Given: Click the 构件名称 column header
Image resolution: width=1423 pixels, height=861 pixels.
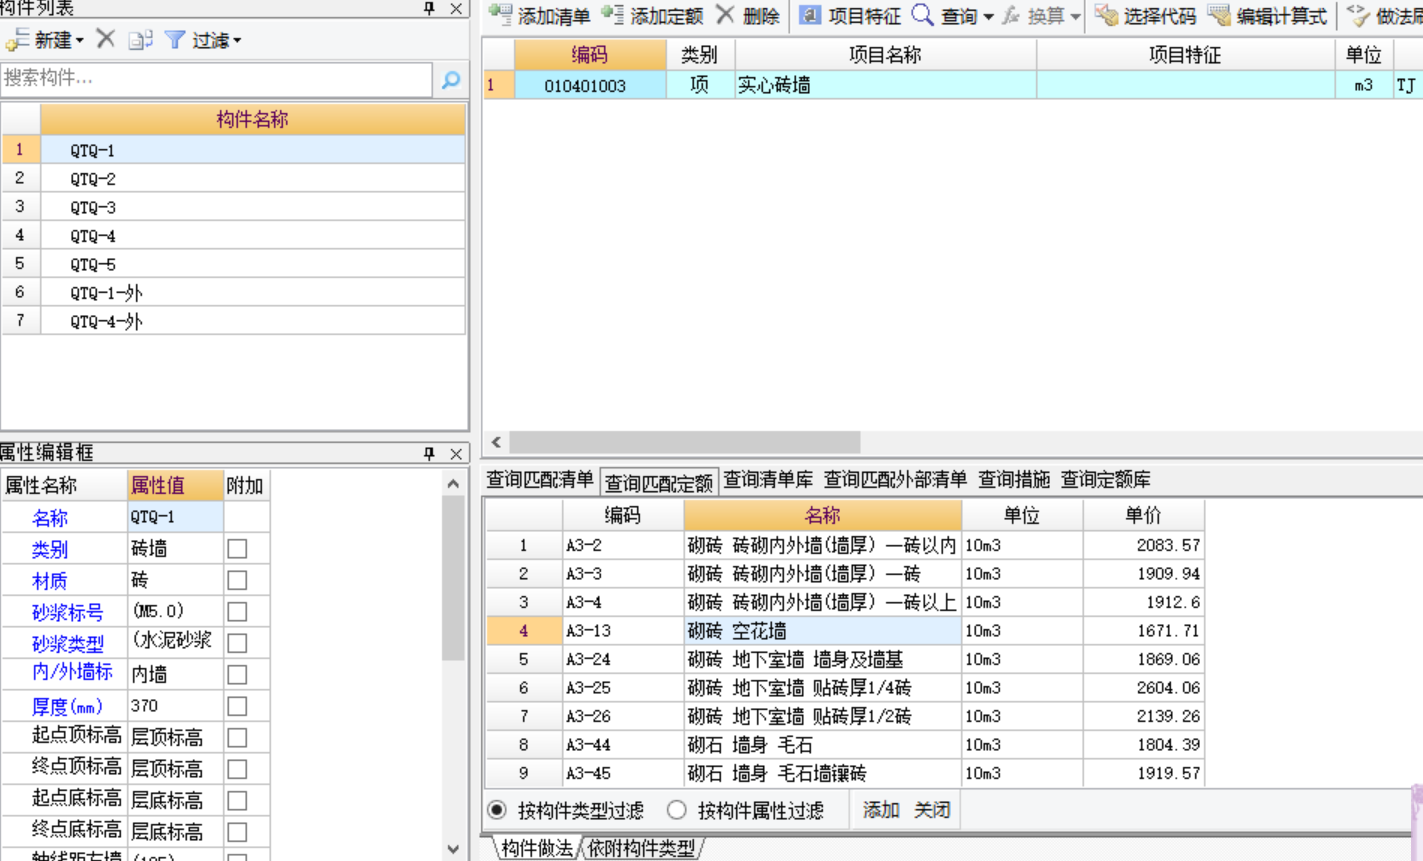Looking at the screenshot, I should coord(252,120).
